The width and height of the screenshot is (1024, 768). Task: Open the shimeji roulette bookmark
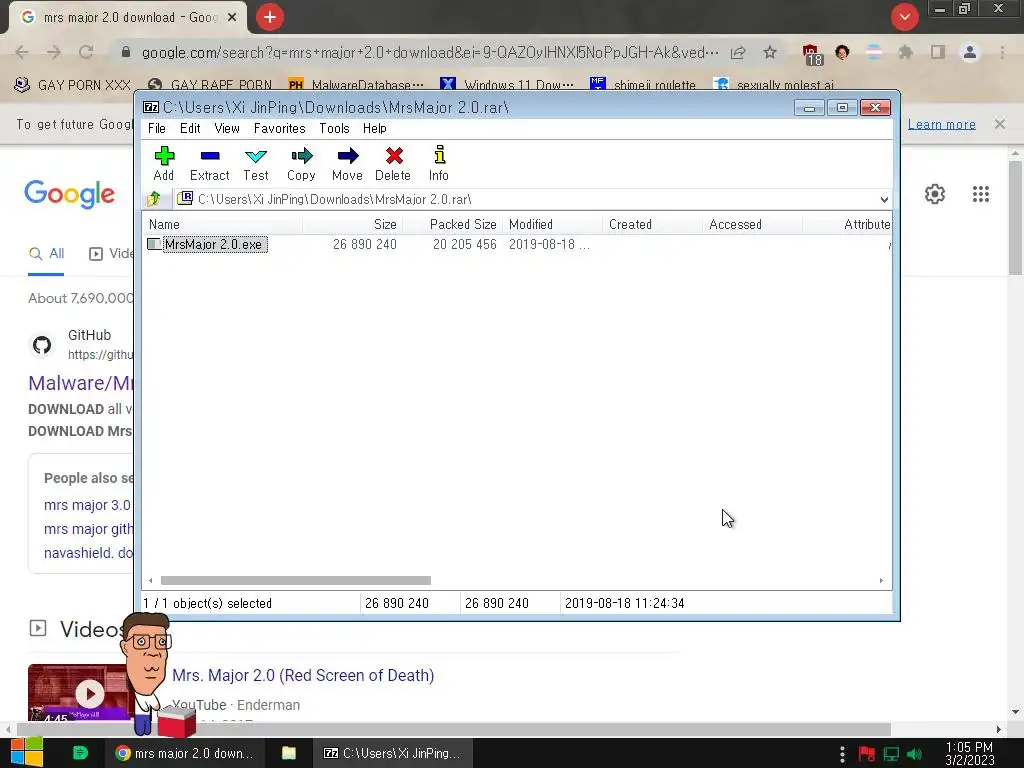click(643, 85)
